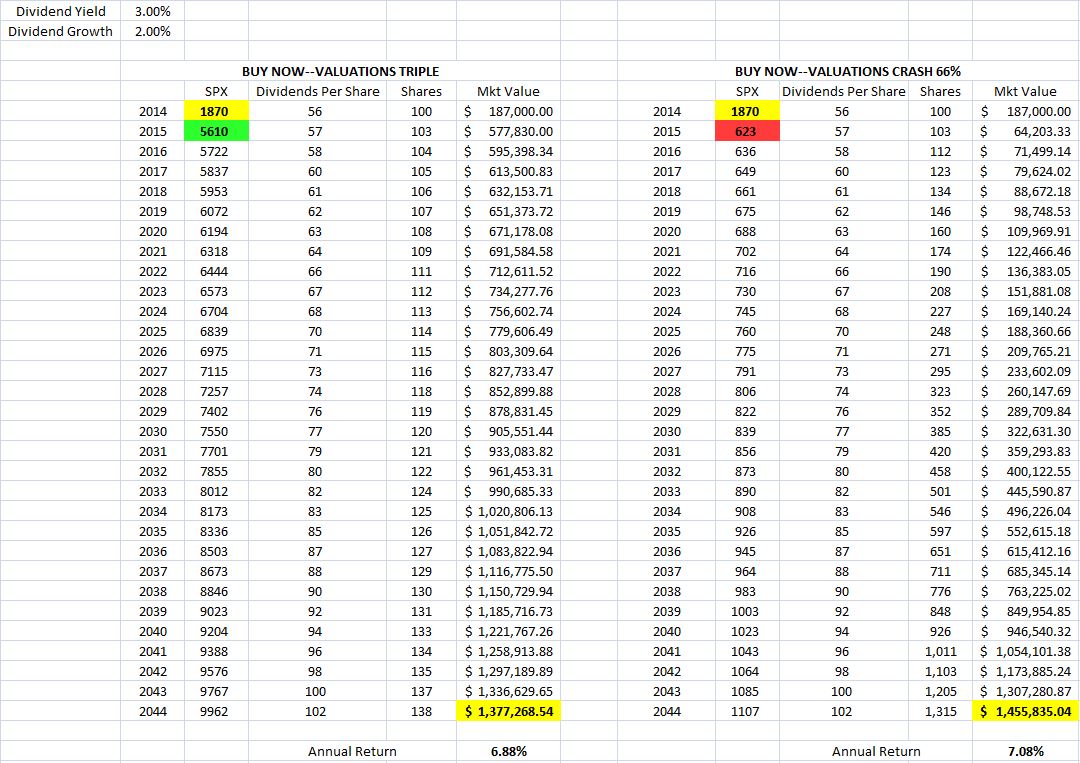Select the BUY NOW--VALUATIONS CRASH 66% heading

(x=847, y=72)
